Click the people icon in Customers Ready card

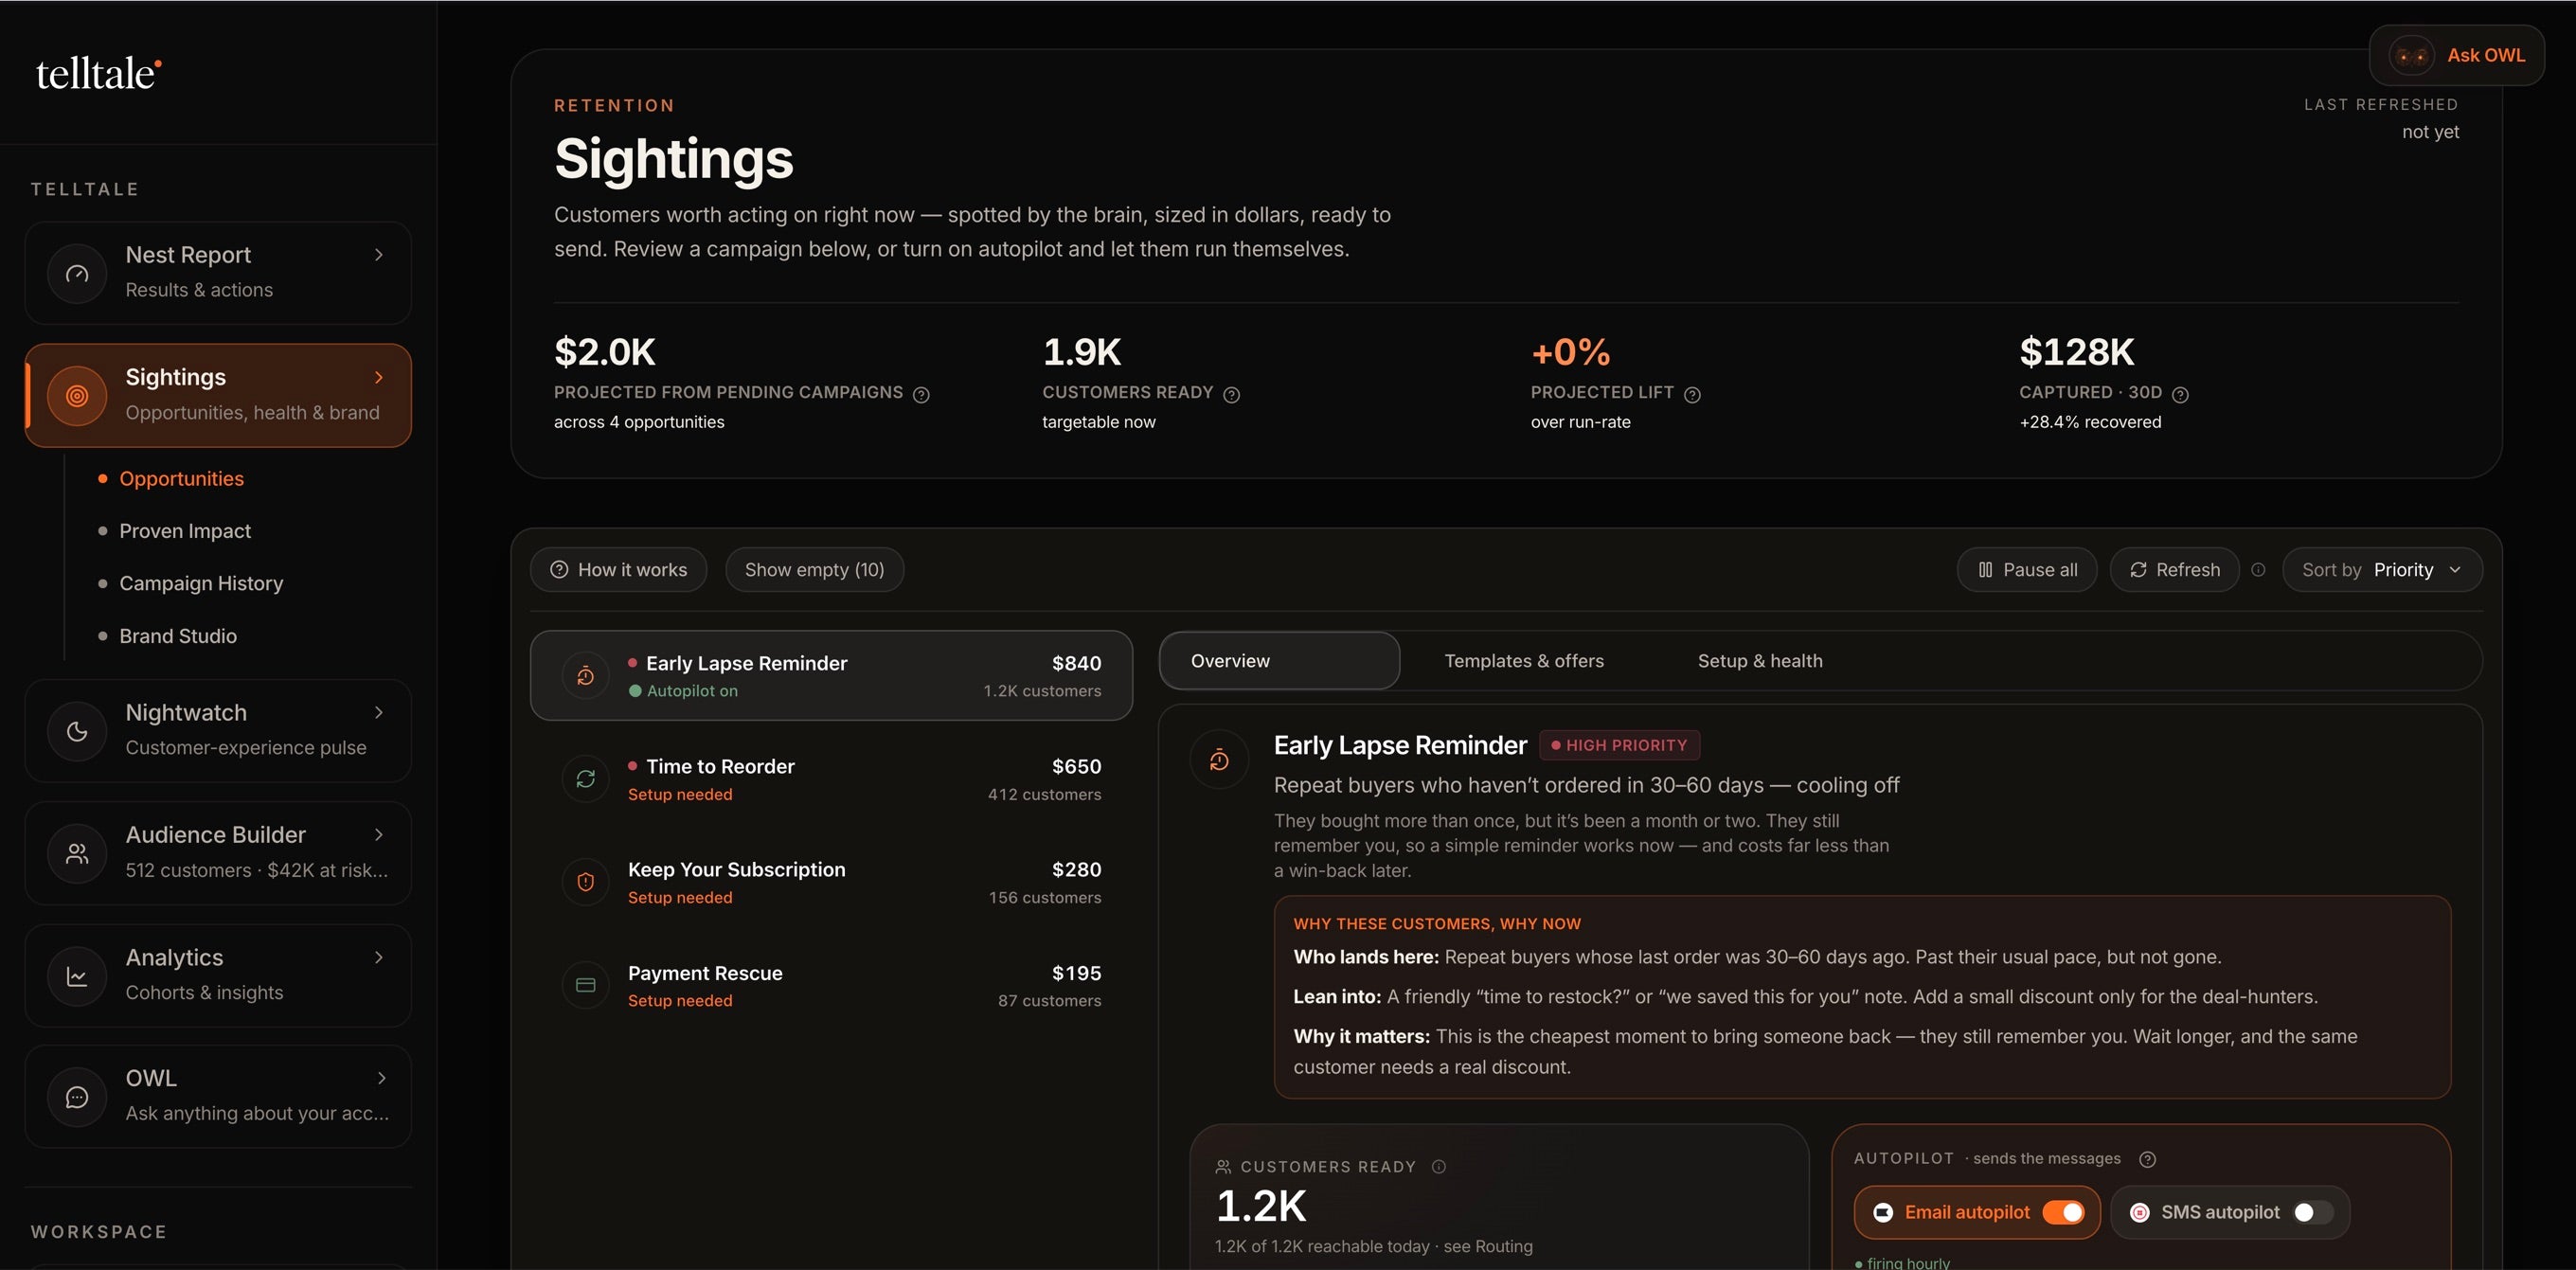(1223, 1167)
